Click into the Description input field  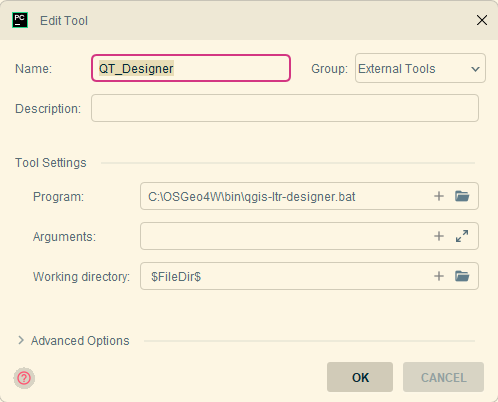285,108
